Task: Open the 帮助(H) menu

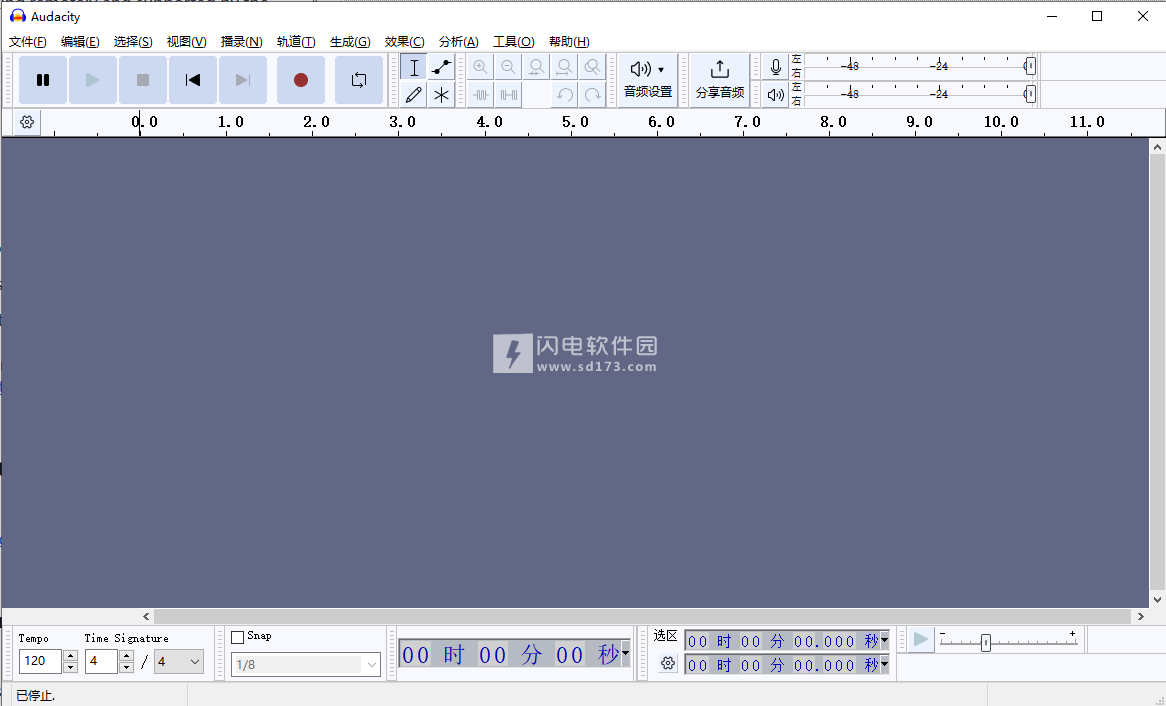Action: pos(570,42)
